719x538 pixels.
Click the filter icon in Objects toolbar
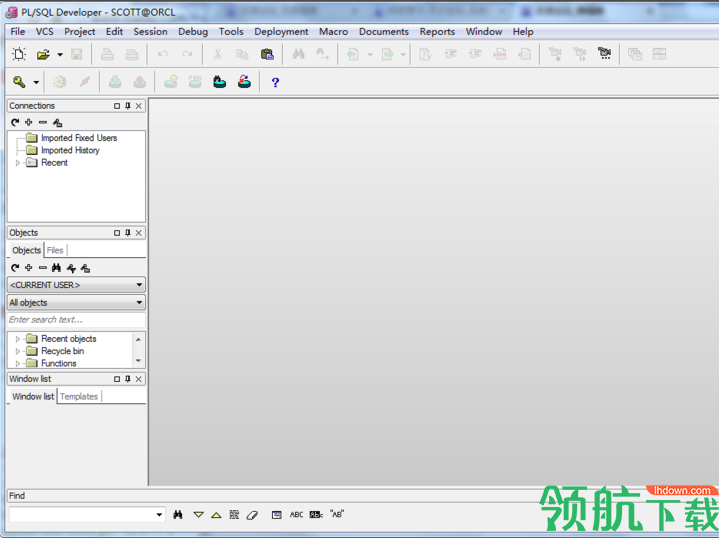(x=71, y=268)
